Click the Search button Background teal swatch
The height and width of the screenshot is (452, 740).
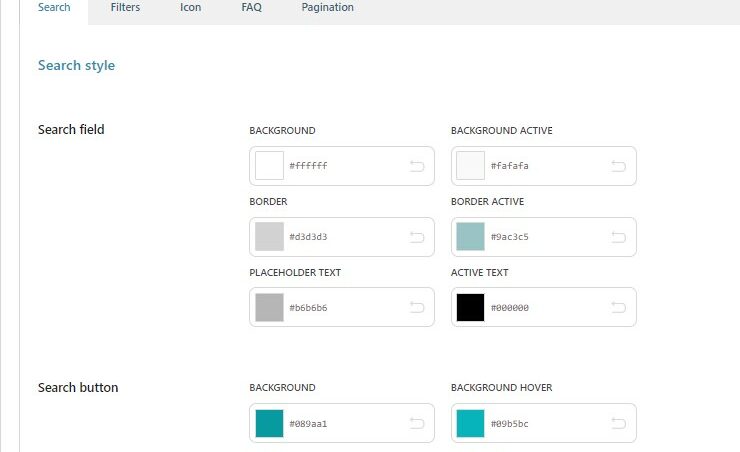(x=270, y=424)
